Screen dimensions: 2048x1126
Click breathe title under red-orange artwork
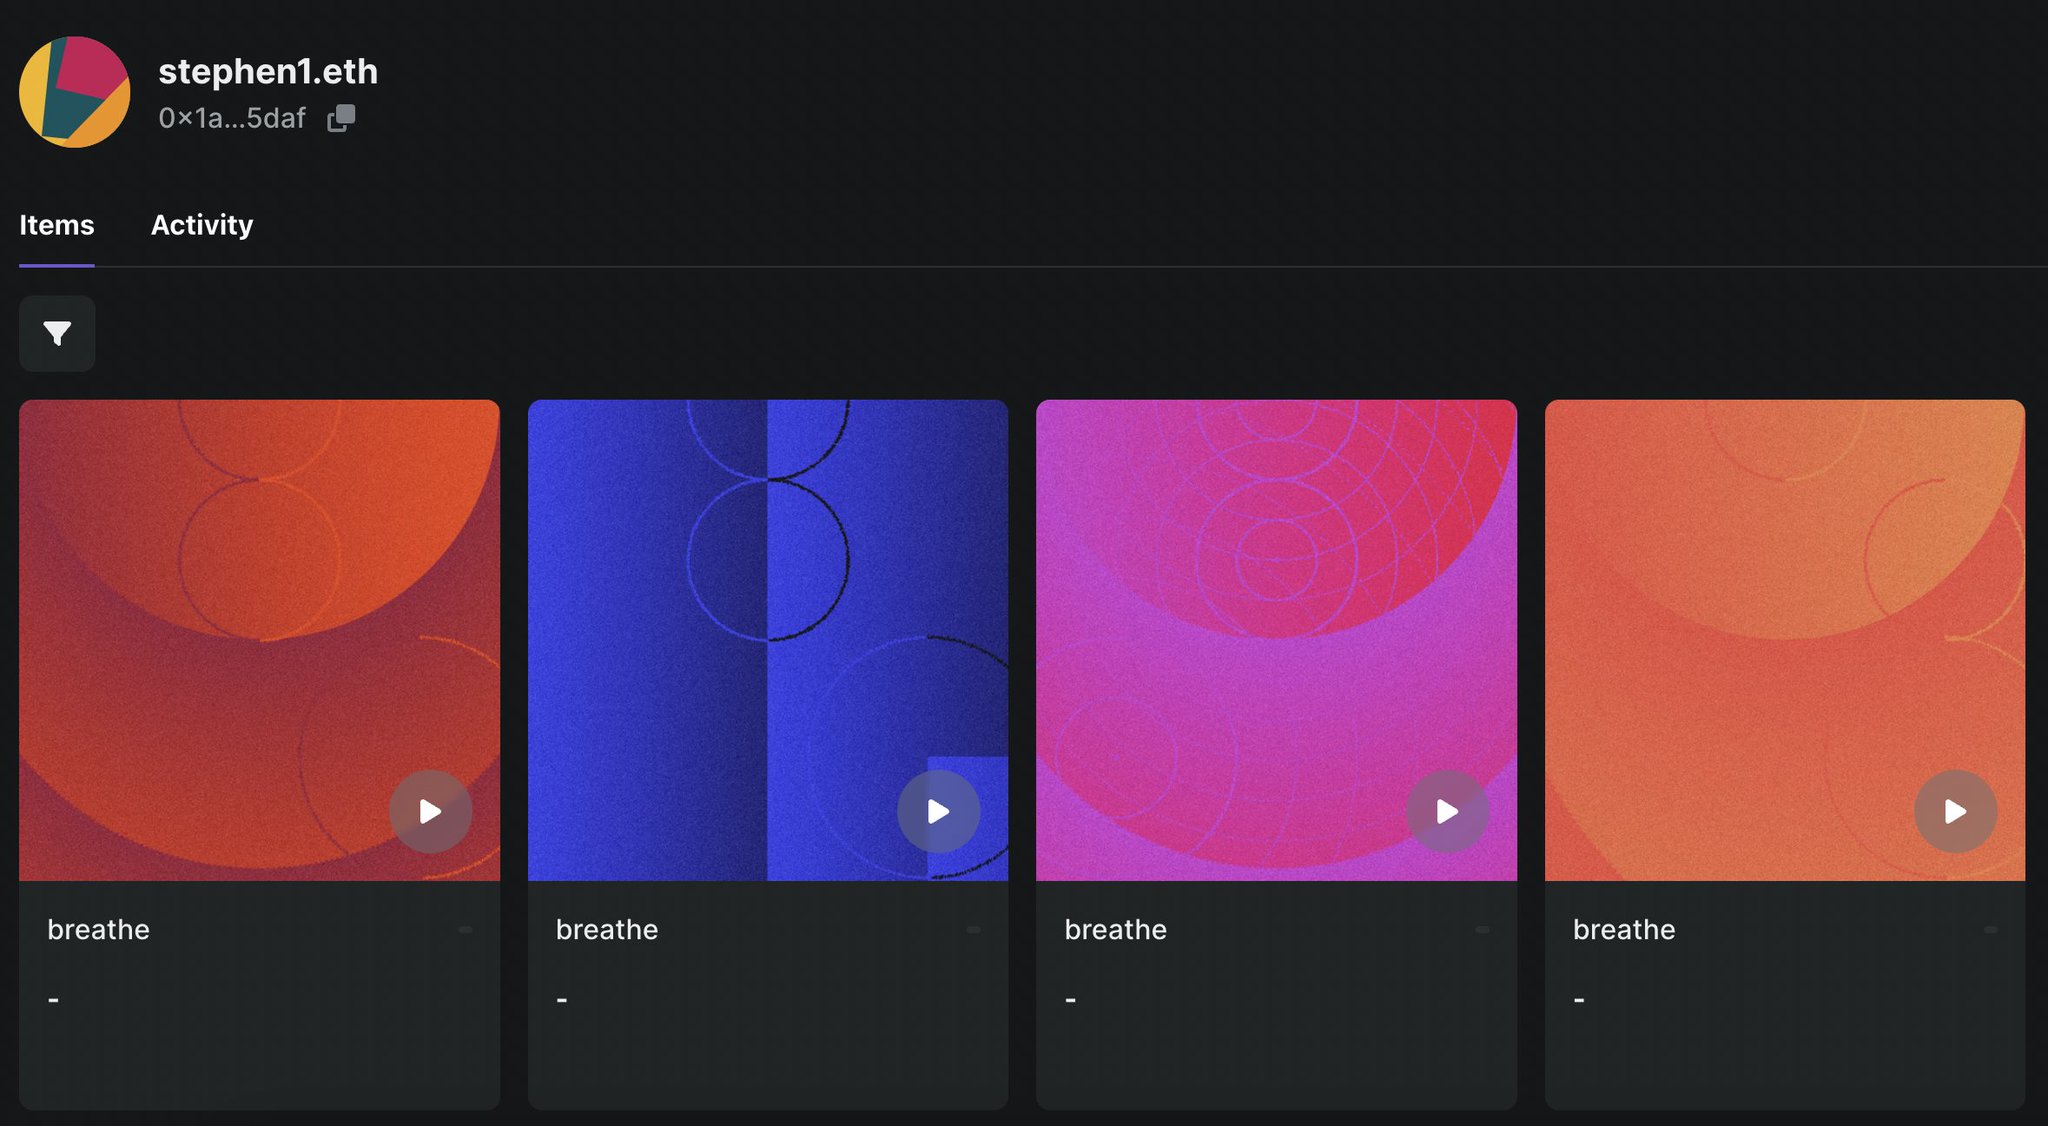[98, 930]
